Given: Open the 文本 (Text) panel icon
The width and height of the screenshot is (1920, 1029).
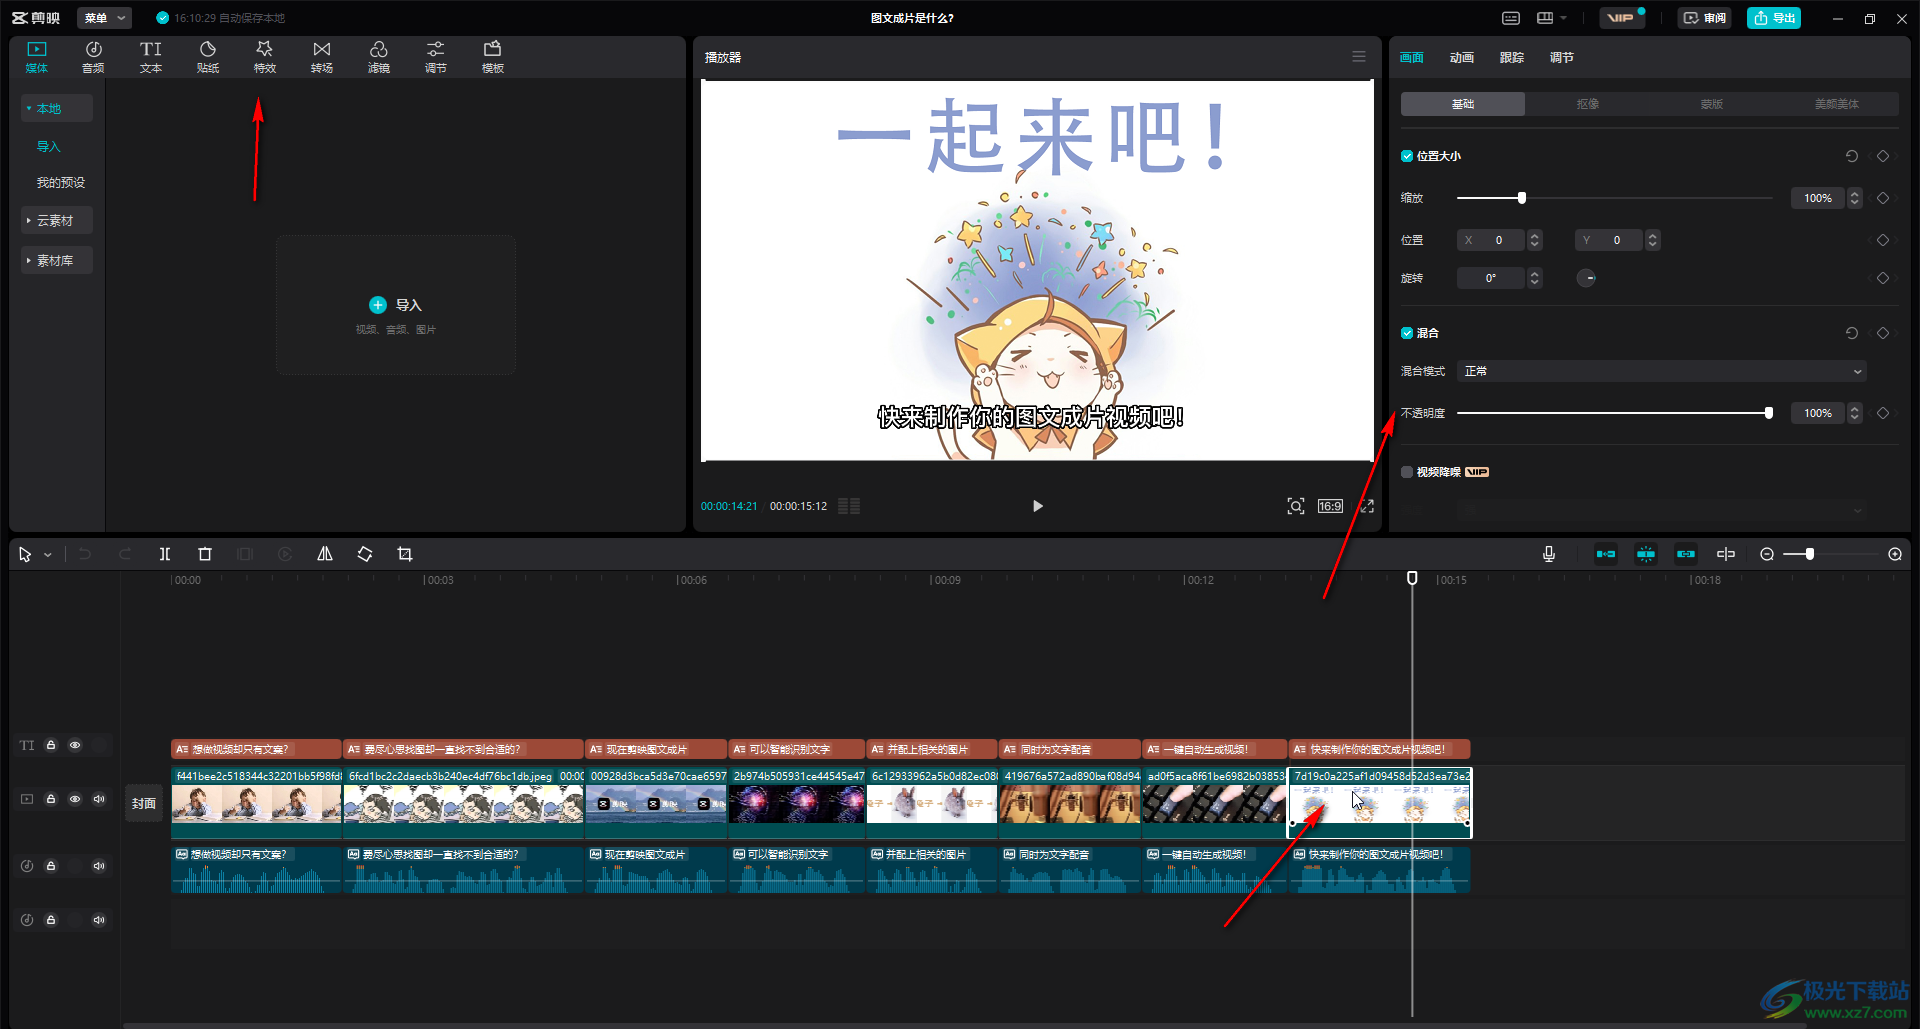Looking at the screenshot, I should pyautogui.click(x=151, y=57).
